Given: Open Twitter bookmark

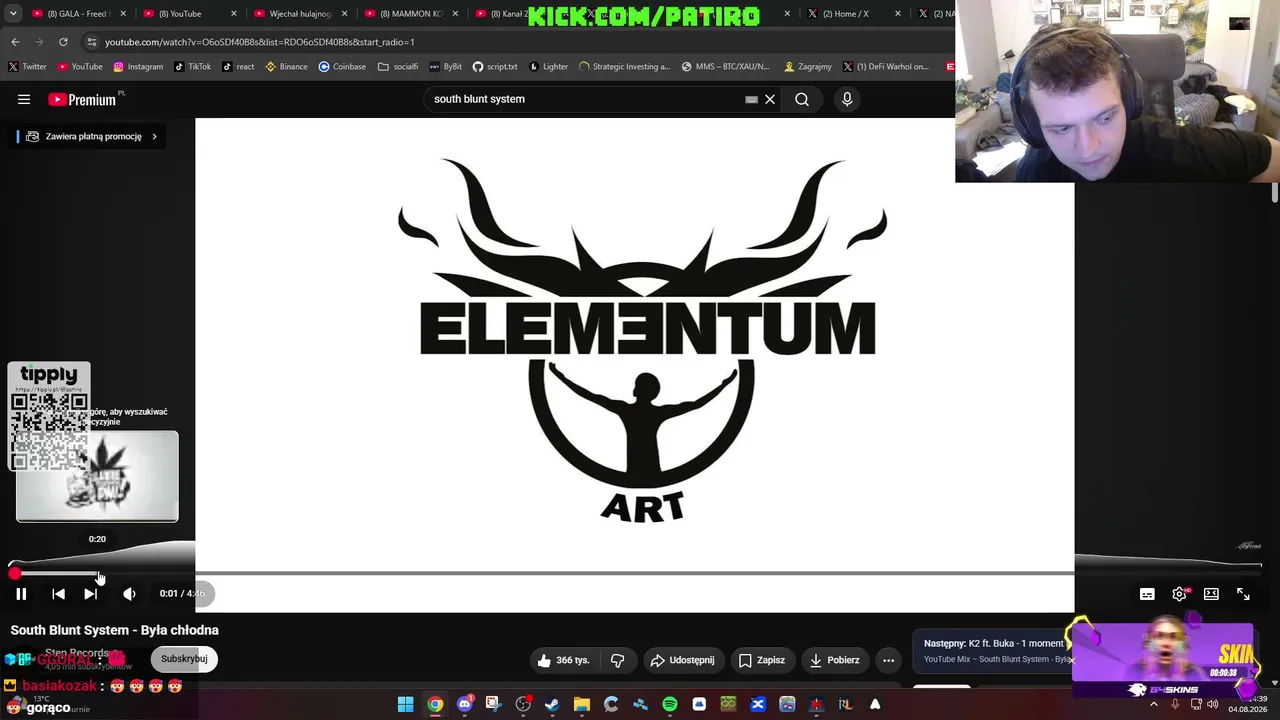Looking at the screenshot, I should (28, 67).
